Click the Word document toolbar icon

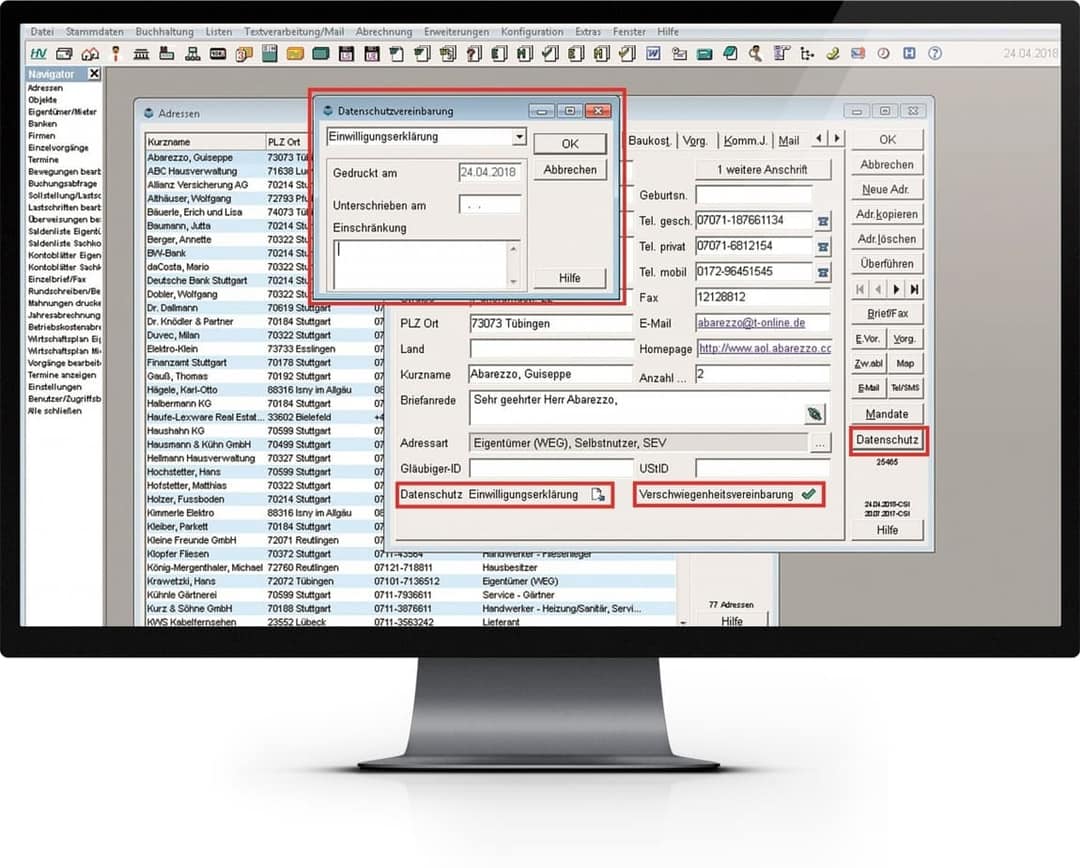click(653, 53)
